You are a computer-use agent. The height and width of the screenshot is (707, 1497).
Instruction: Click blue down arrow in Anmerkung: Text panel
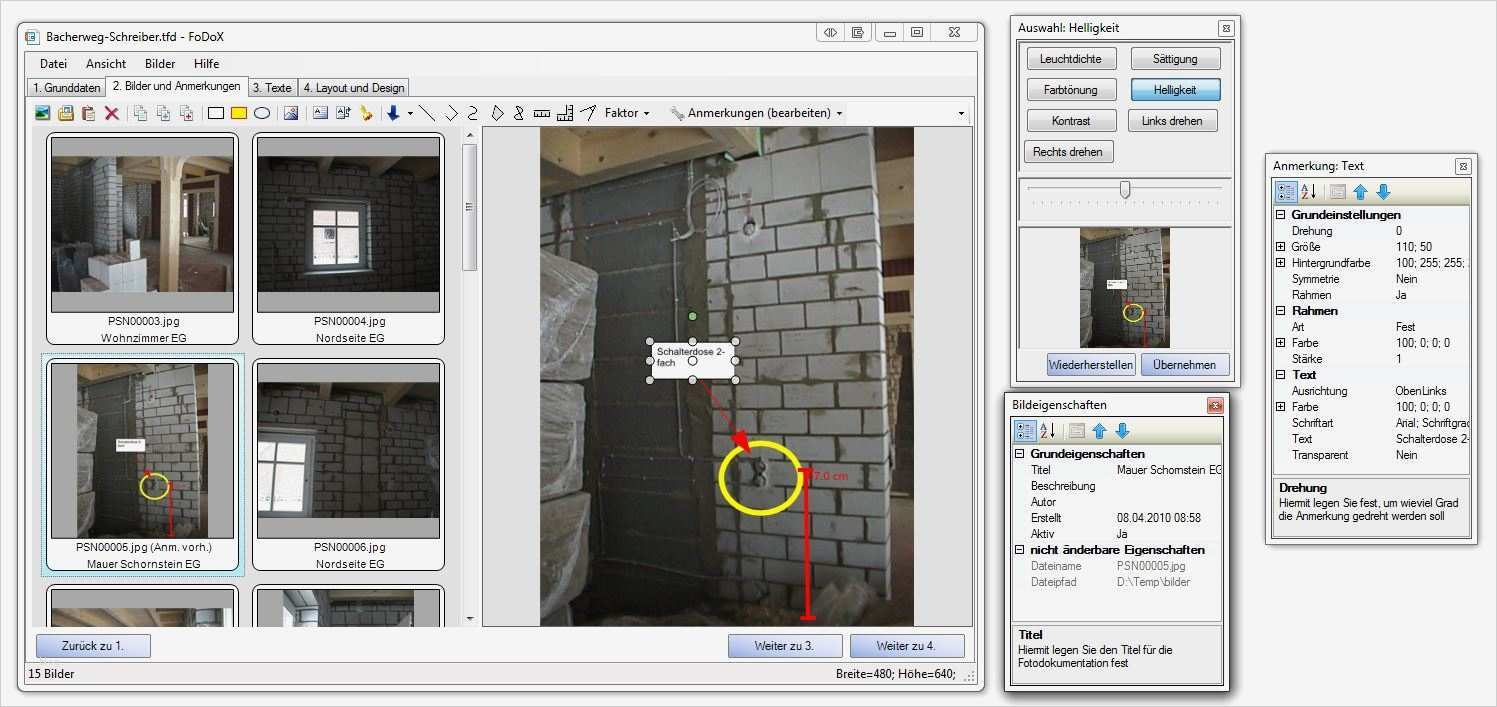tap(1383, 192)
